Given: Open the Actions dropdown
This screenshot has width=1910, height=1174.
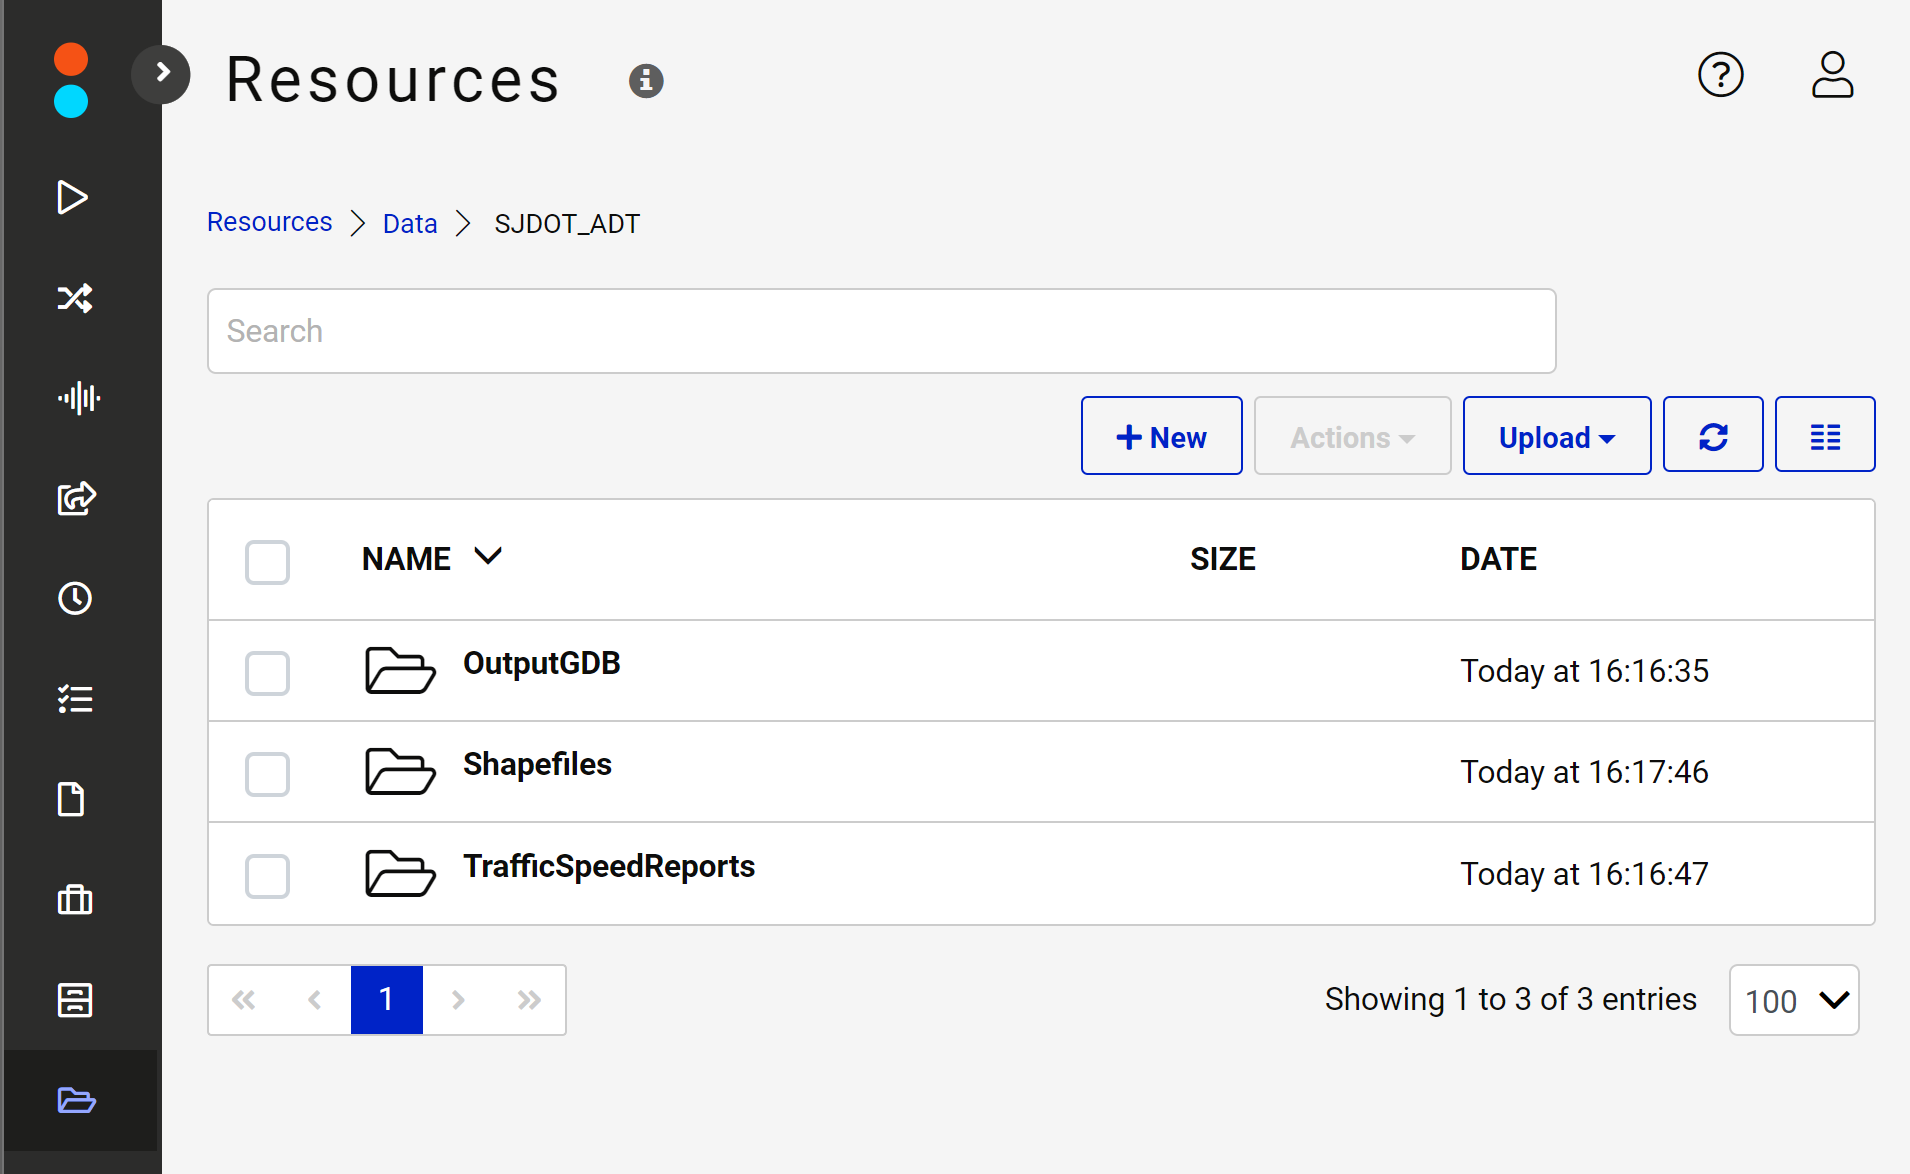Looking at the screenshot, I should click(1352, 436).
